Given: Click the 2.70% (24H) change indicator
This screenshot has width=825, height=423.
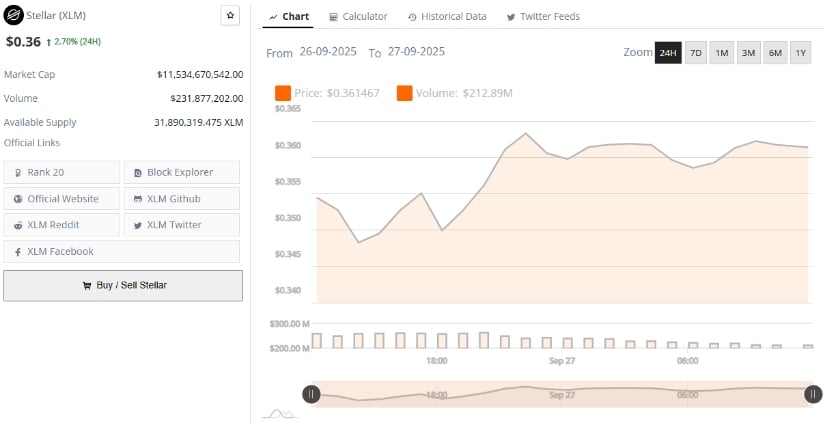Looking at the screenshot, I should pyautogui.click(x=73, y=42).
